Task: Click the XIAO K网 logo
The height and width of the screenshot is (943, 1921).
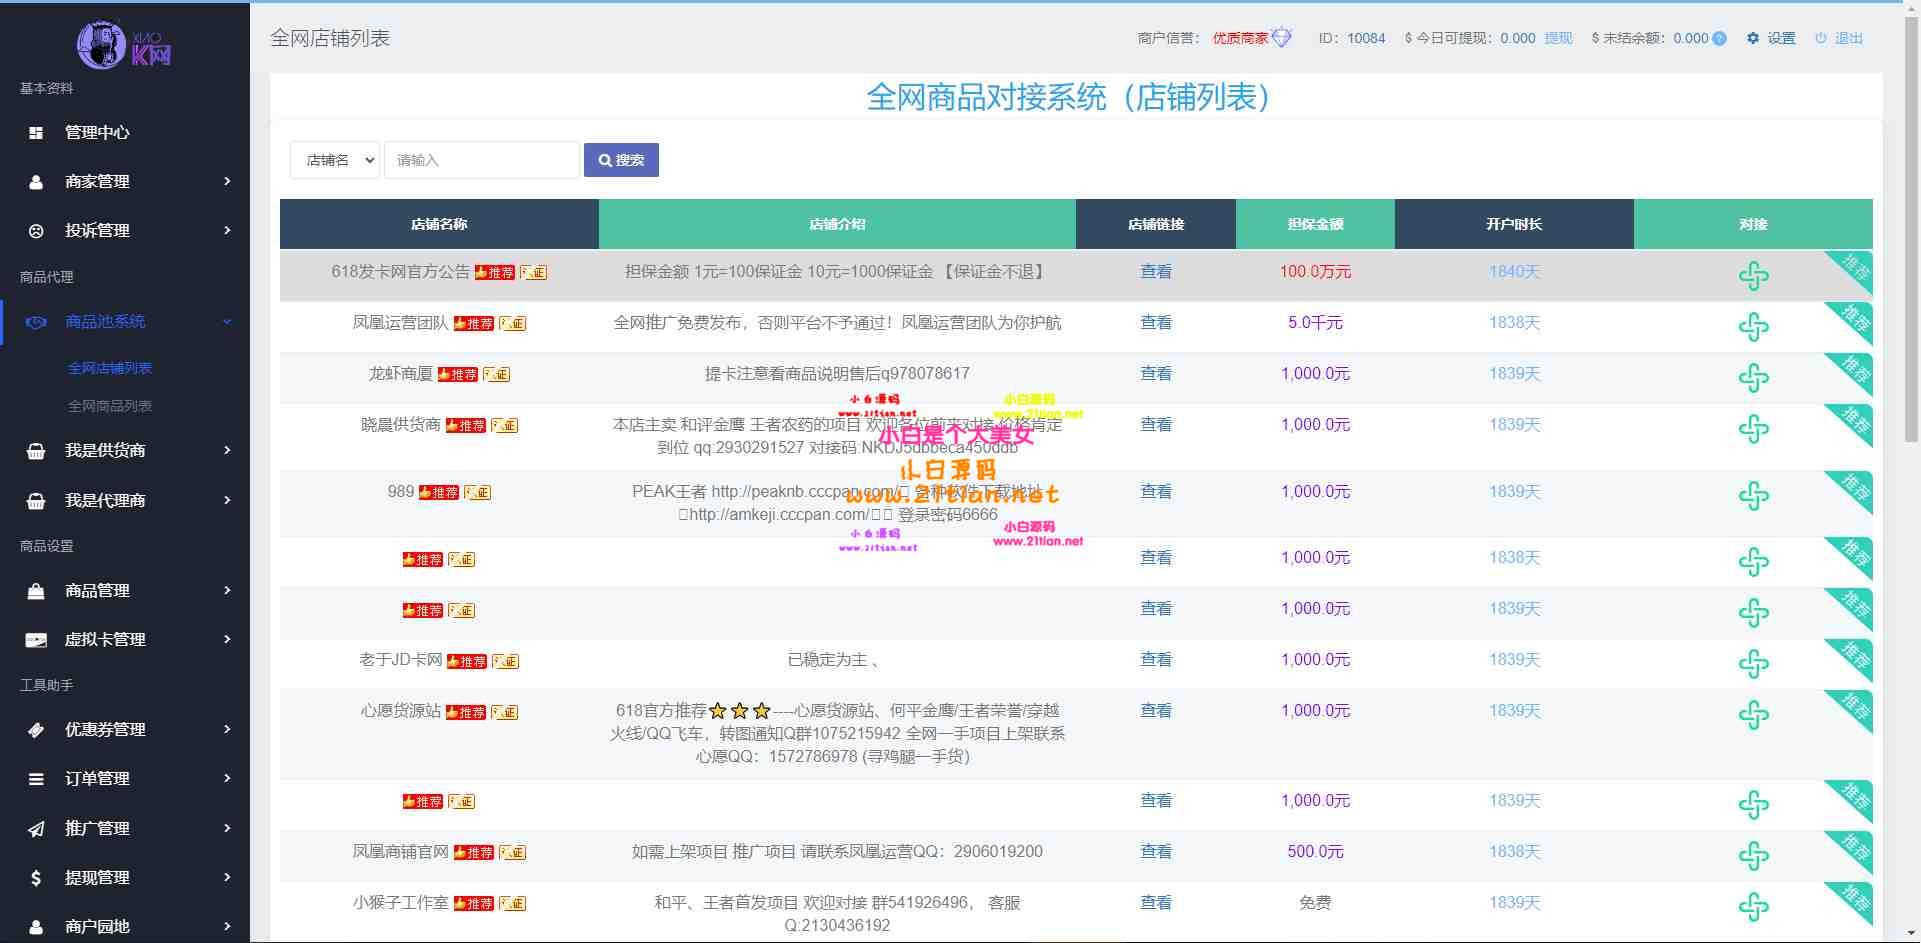Action: 124,45
